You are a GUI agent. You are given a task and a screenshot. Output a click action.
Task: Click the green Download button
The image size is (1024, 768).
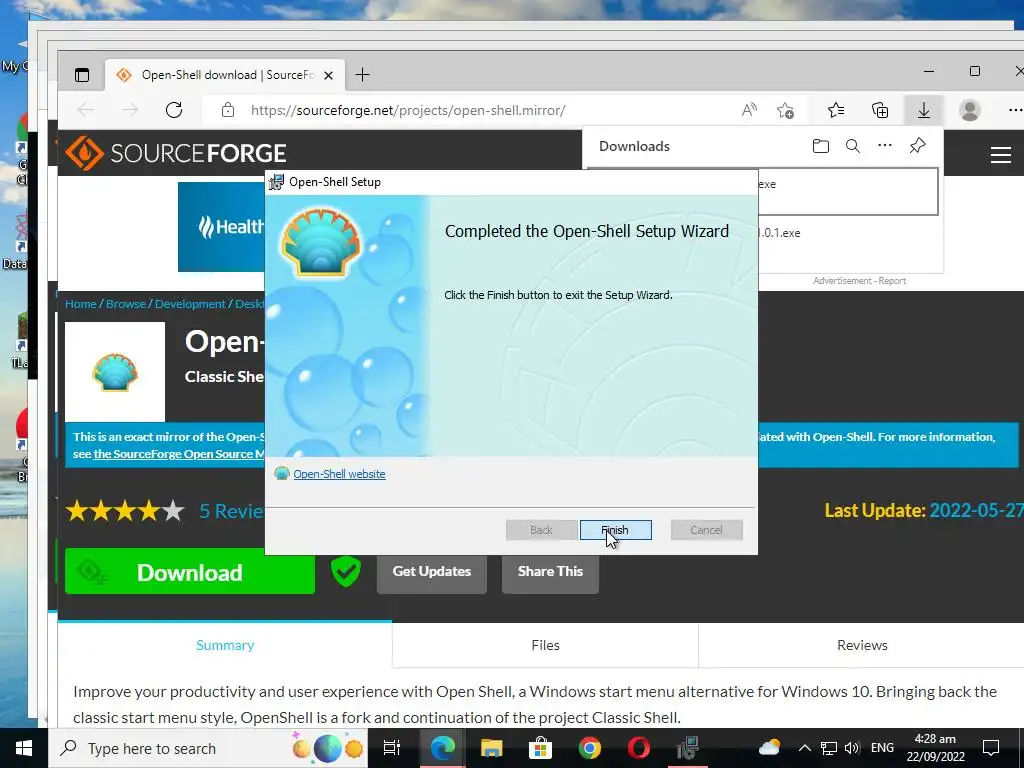pos(190,572)
